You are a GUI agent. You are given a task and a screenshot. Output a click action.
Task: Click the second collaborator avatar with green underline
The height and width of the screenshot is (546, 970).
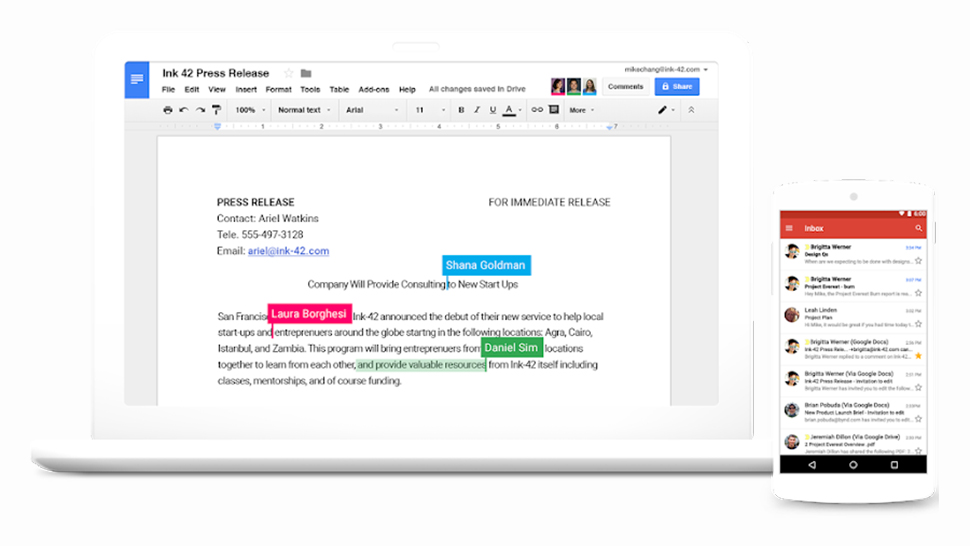click(574, 87)
